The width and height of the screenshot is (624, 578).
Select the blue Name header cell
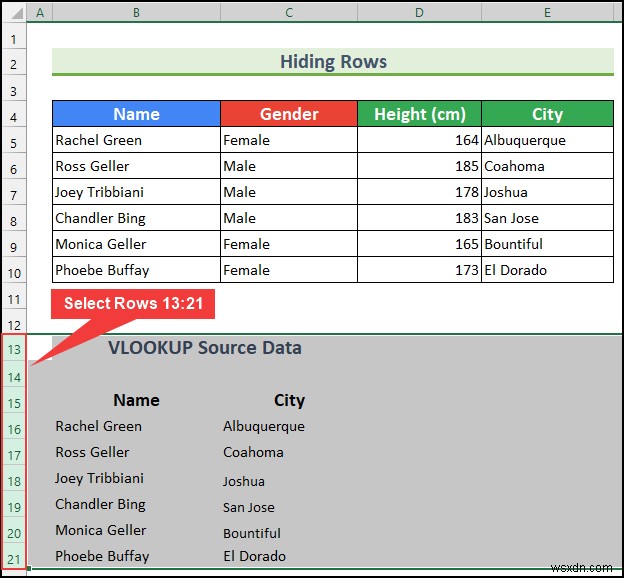(136, 114)
